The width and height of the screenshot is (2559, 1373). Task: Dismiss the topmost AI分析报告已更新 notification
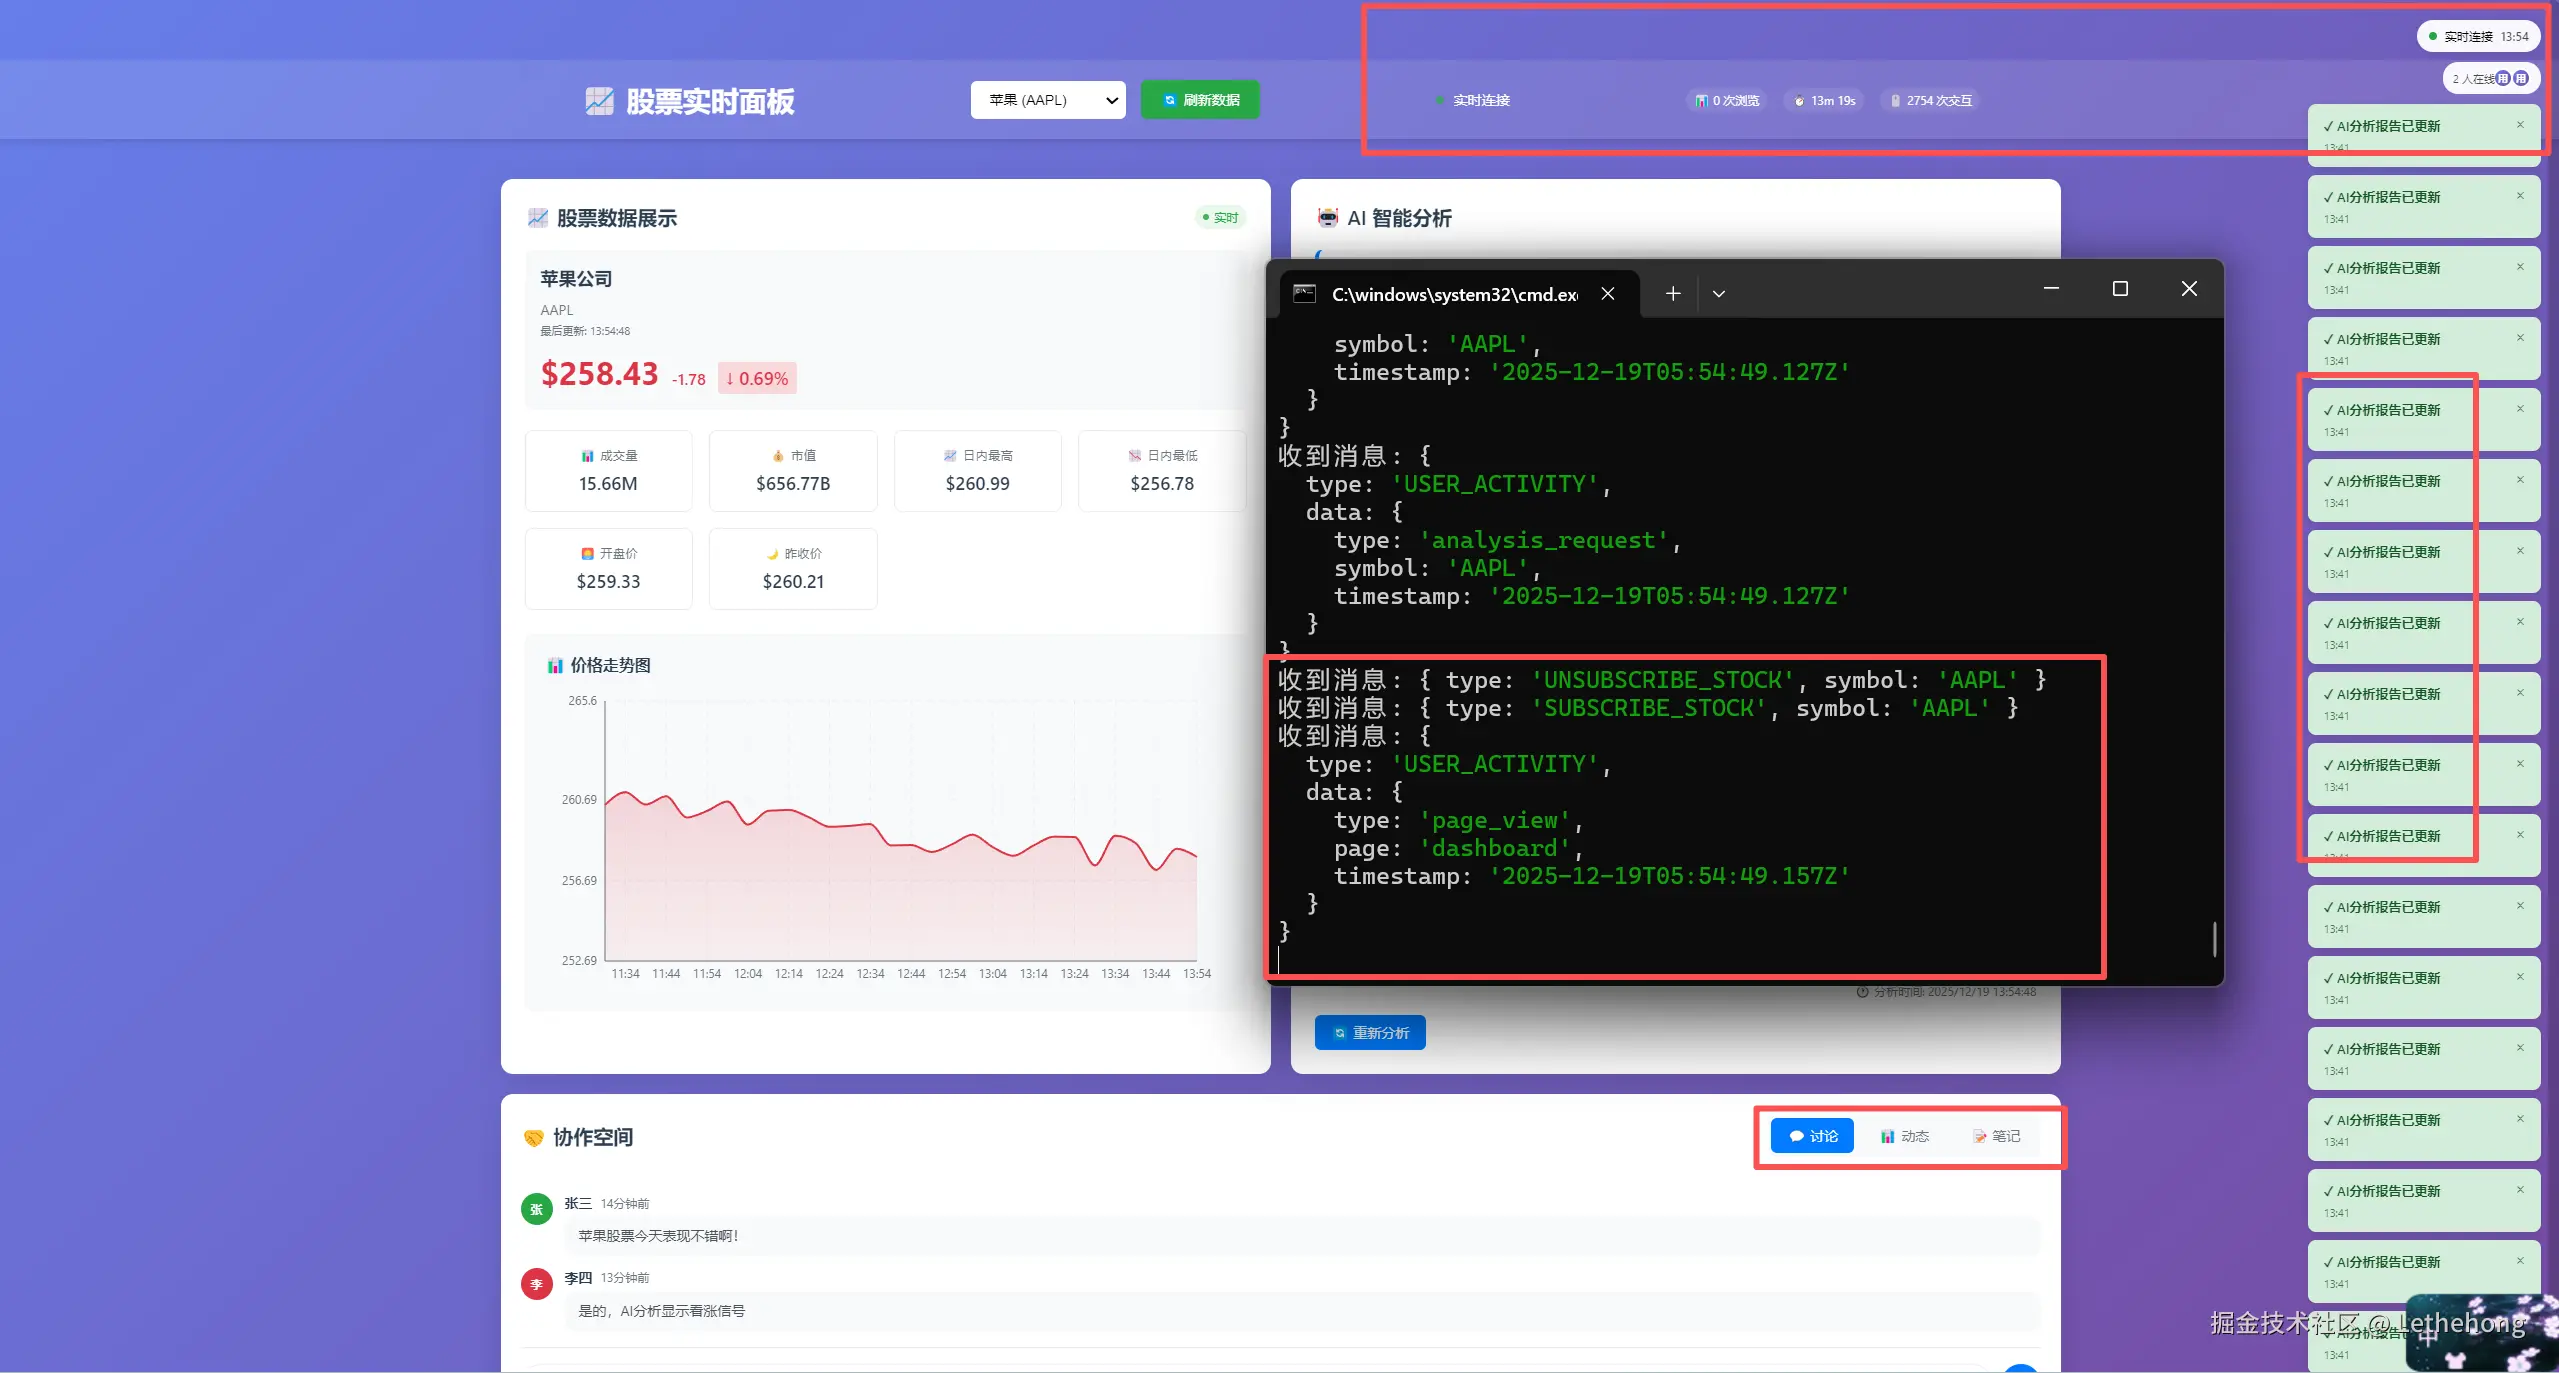(2520, 125)
